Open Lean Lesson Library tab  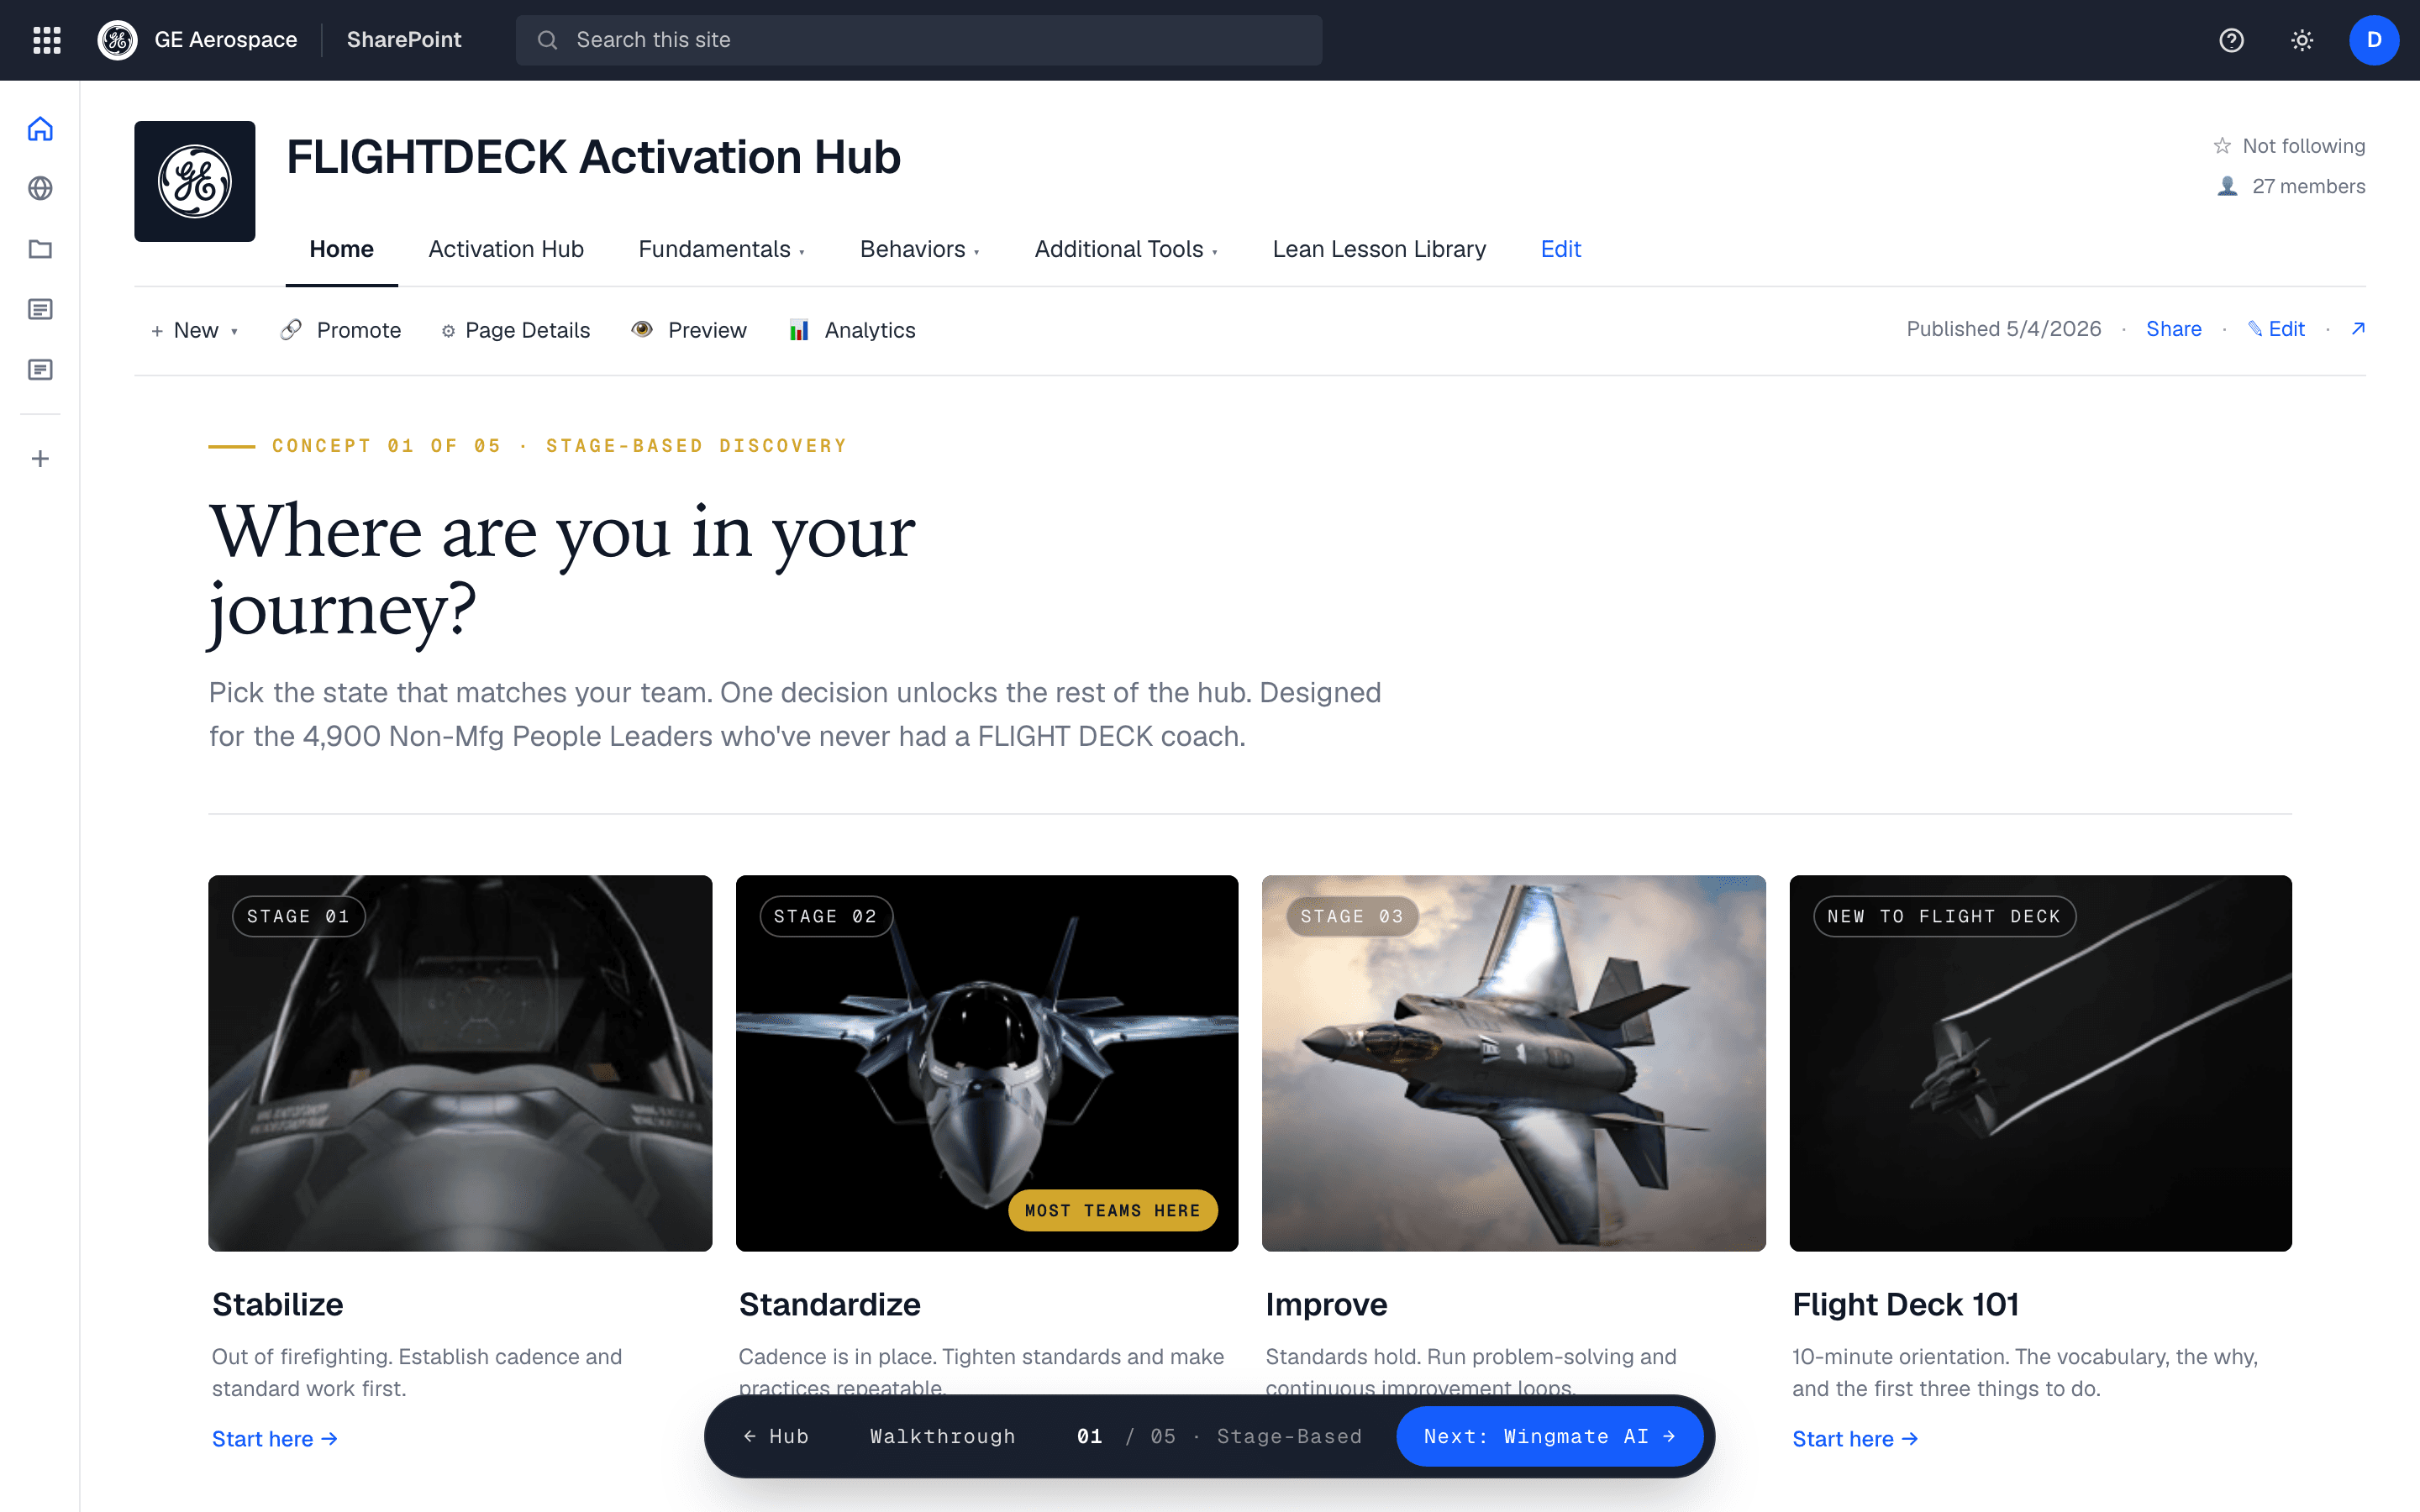pyautogui.click(x=1379, y=249)
